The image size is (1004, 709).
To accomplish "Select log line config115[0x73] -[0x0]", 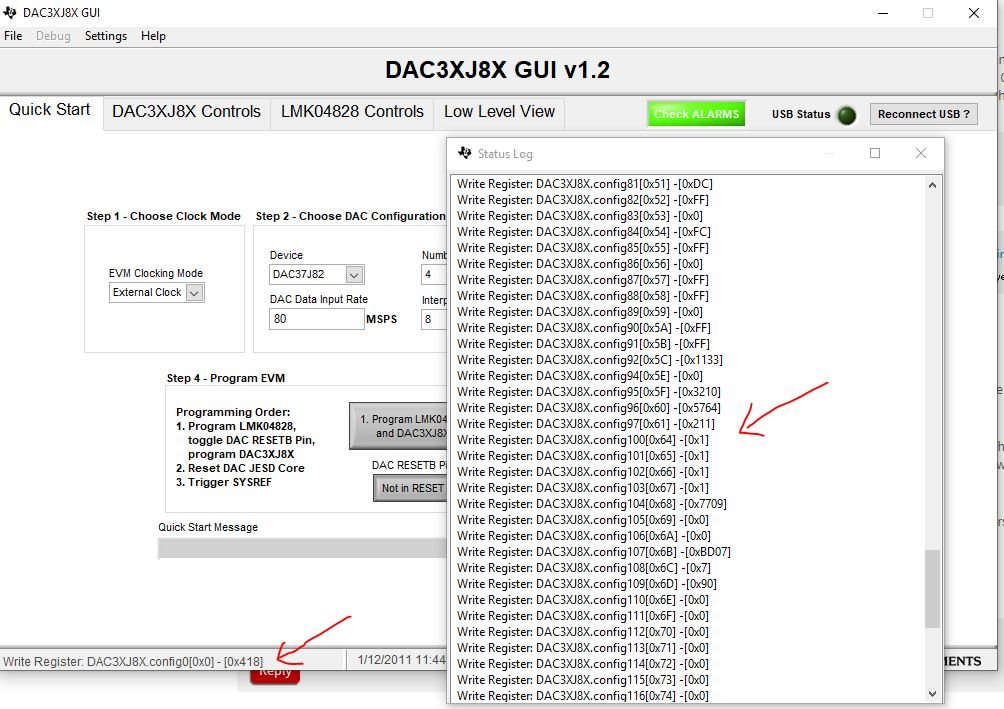I will (583, 680).
